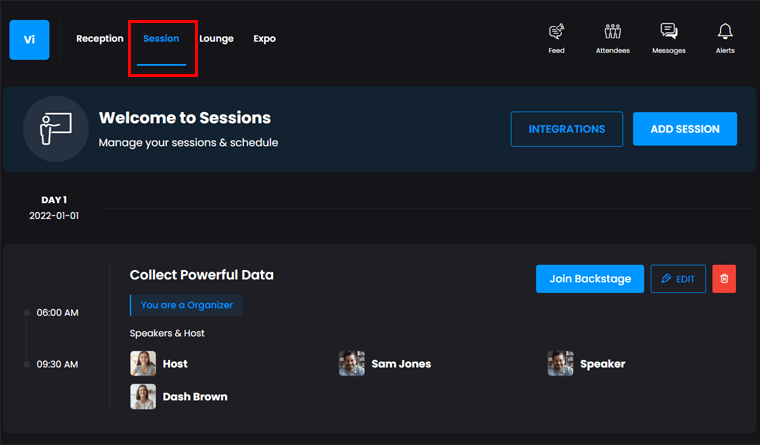Click Dash Brown's avatar photo
The image size is (760, 445).
(x=143, y=396)
